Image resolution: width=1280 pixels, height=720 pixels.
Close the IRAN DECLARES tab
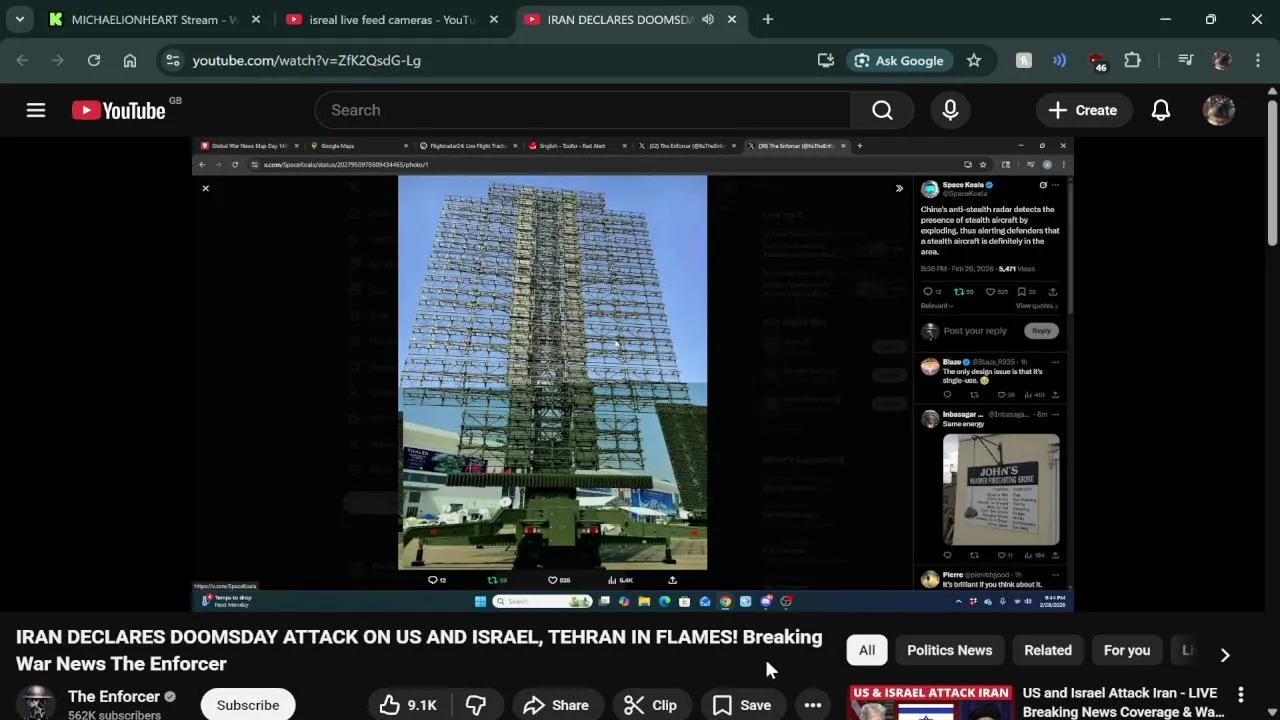coord(732,19)
